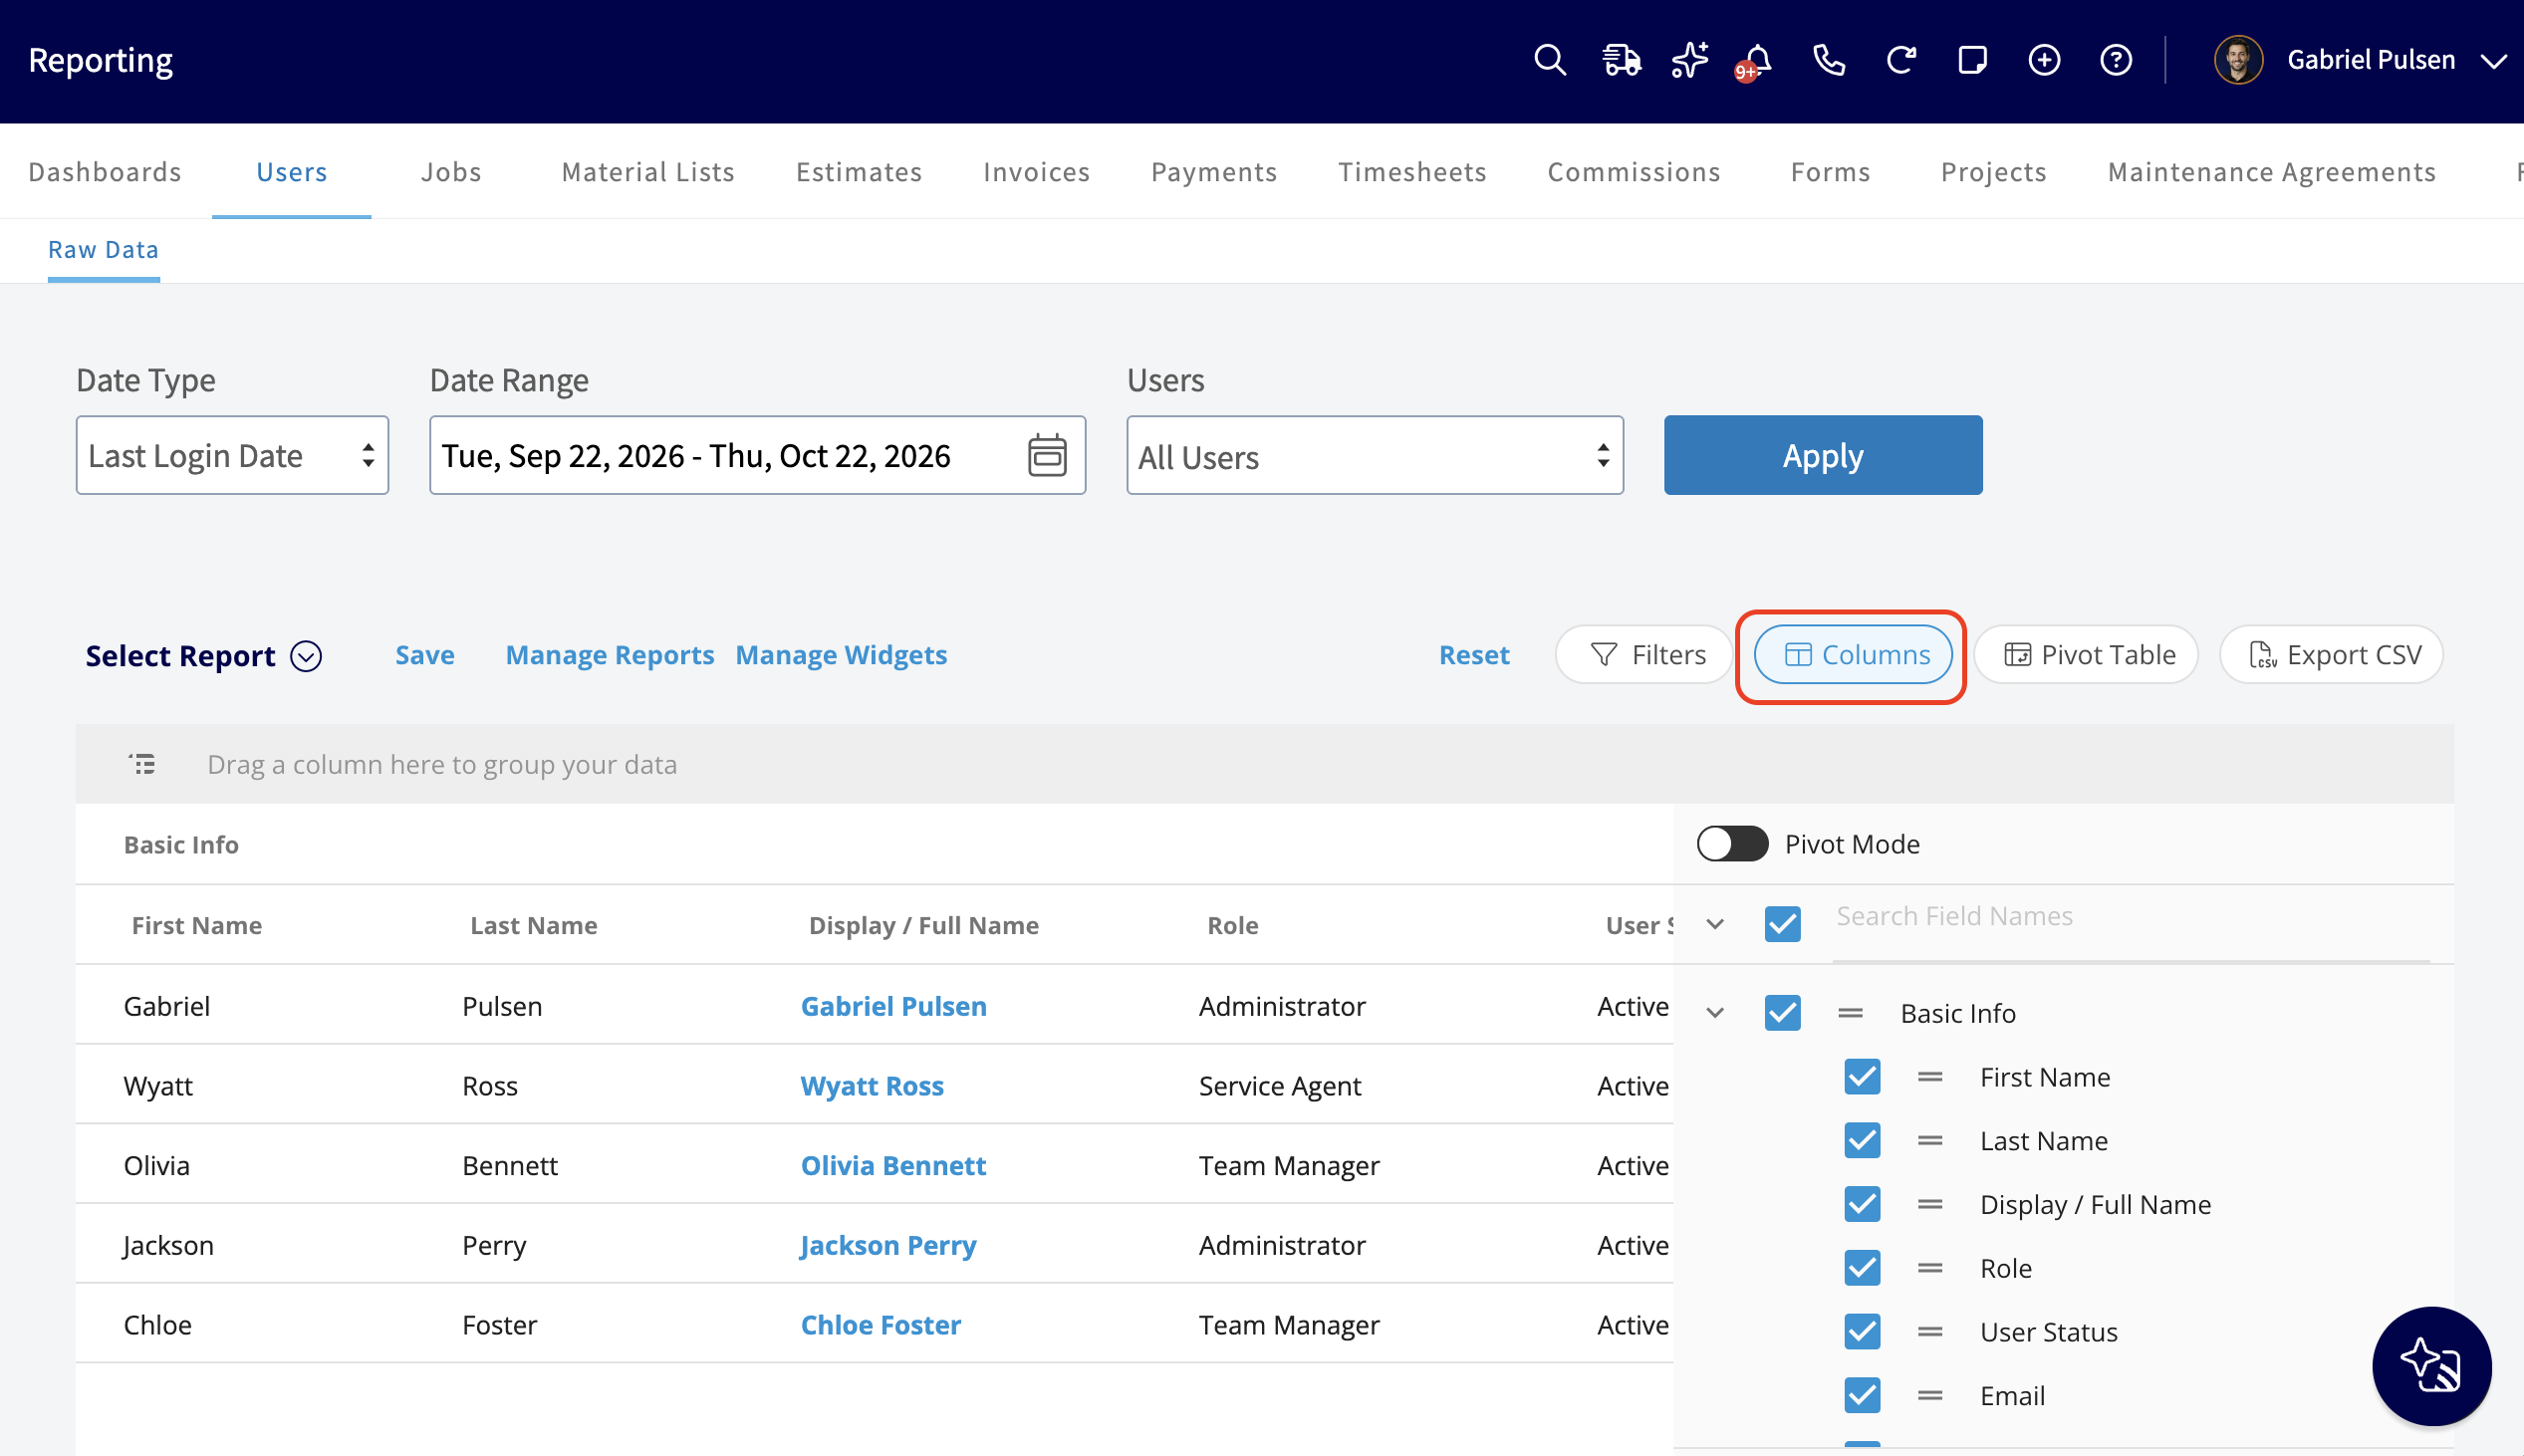This screenshot has width=2524, height=1456.
Task: Switch to the Jobs tab
Action: [451, 172]
